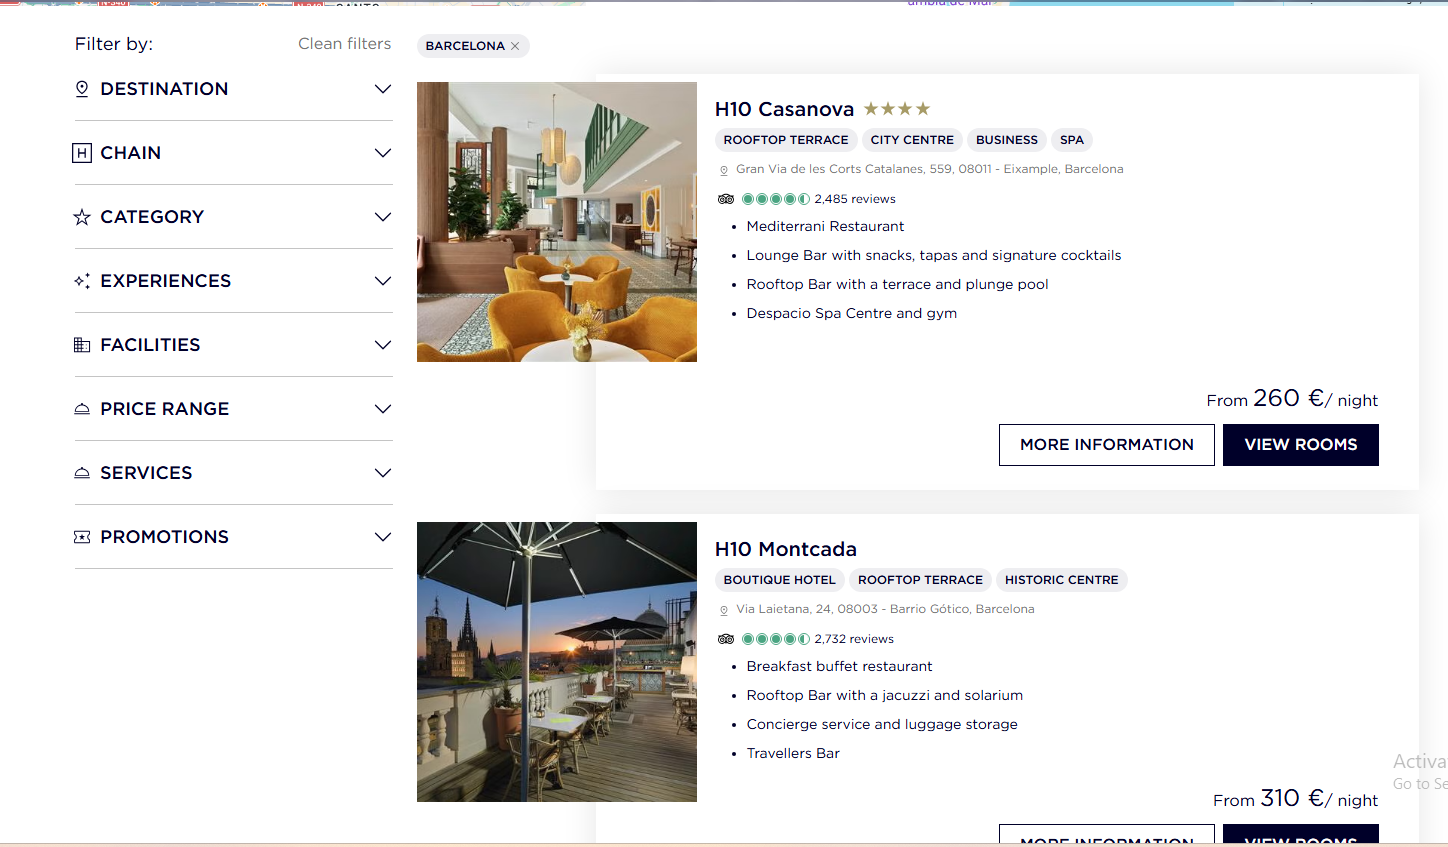Screen dimensions: 1448x847
Task: Expand the Promotions filter chevron
Action: click(382, 537)
